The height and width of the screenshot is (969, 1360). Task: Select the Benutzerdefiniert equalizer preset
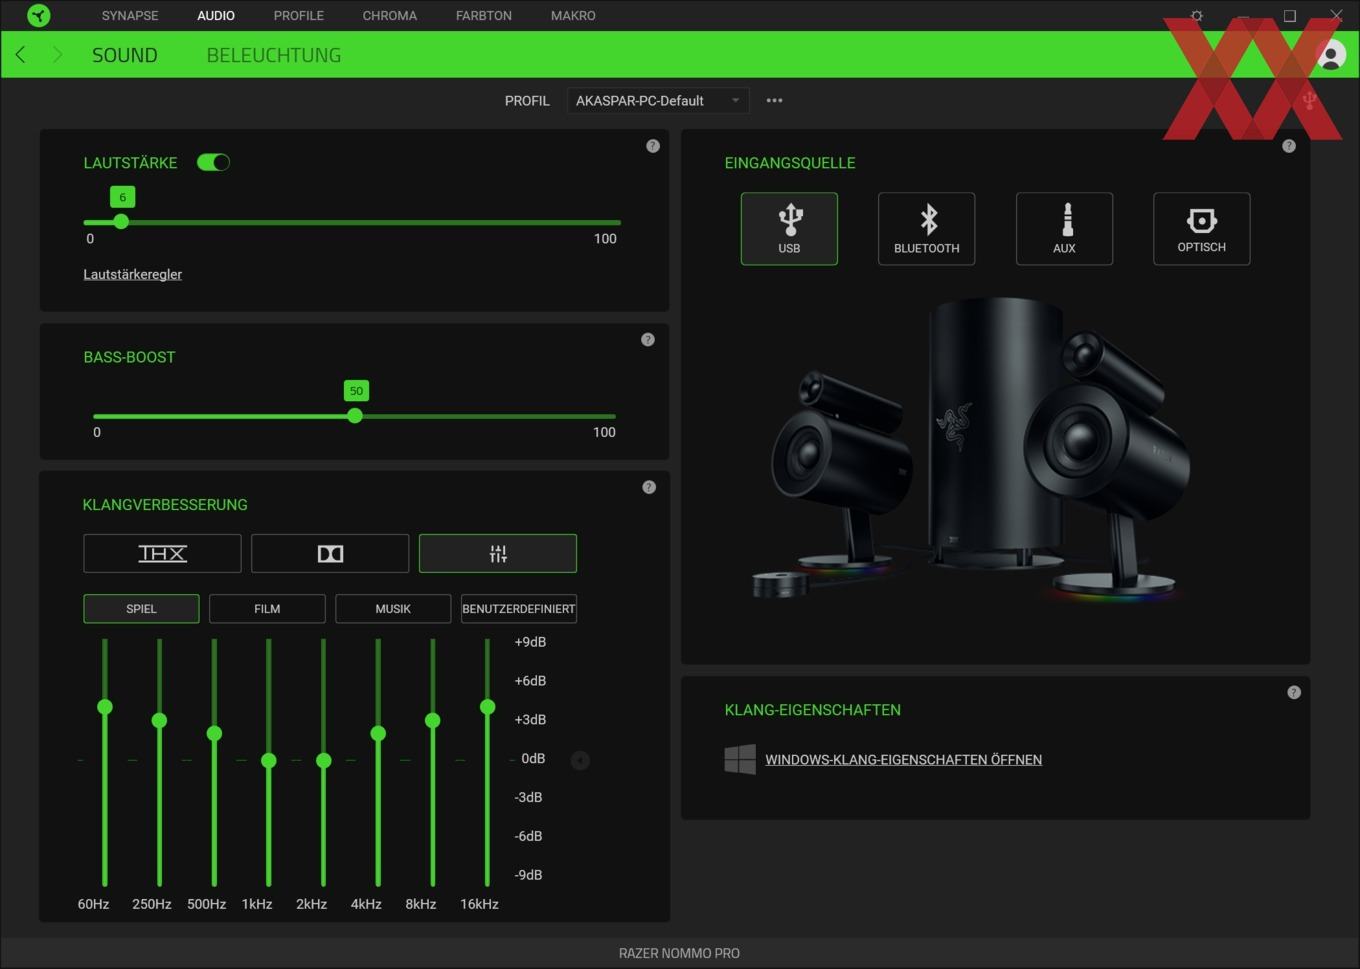pos(519,608)
